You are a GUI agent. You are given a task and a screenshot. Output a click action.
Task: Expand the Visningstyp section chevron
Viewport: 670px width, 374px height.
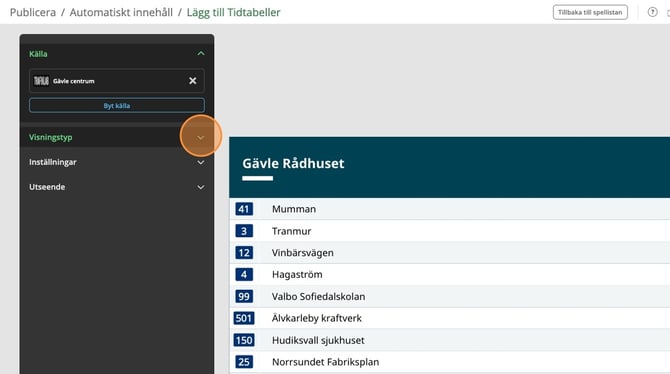(200, 137)
